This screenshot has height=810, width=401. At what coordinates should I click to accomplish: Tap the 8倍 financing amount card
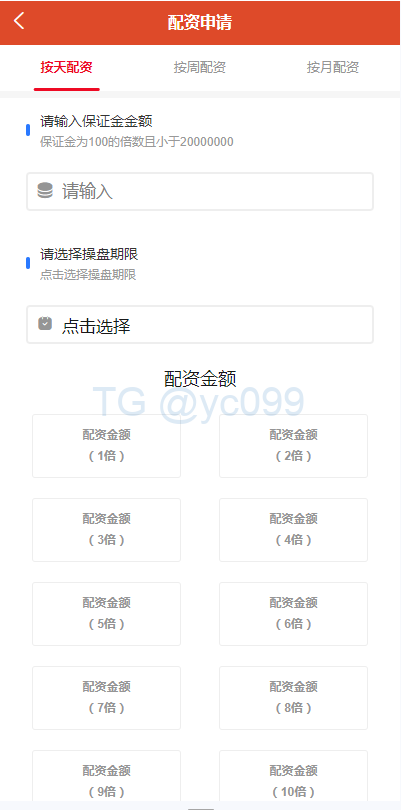click(294, 698)
